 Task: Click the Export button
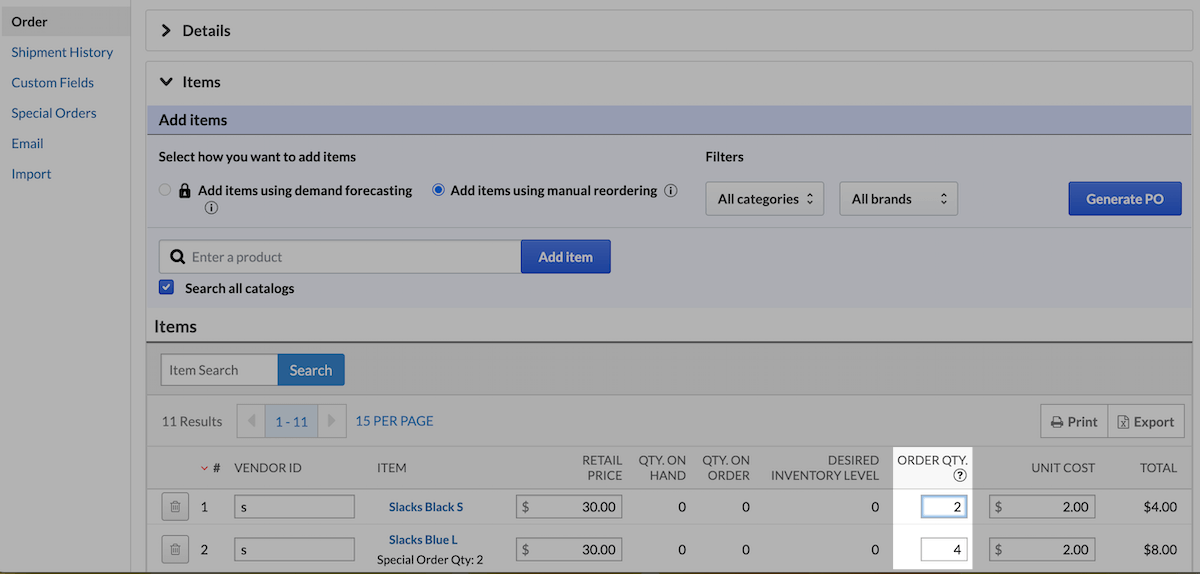pos(1146,421)
